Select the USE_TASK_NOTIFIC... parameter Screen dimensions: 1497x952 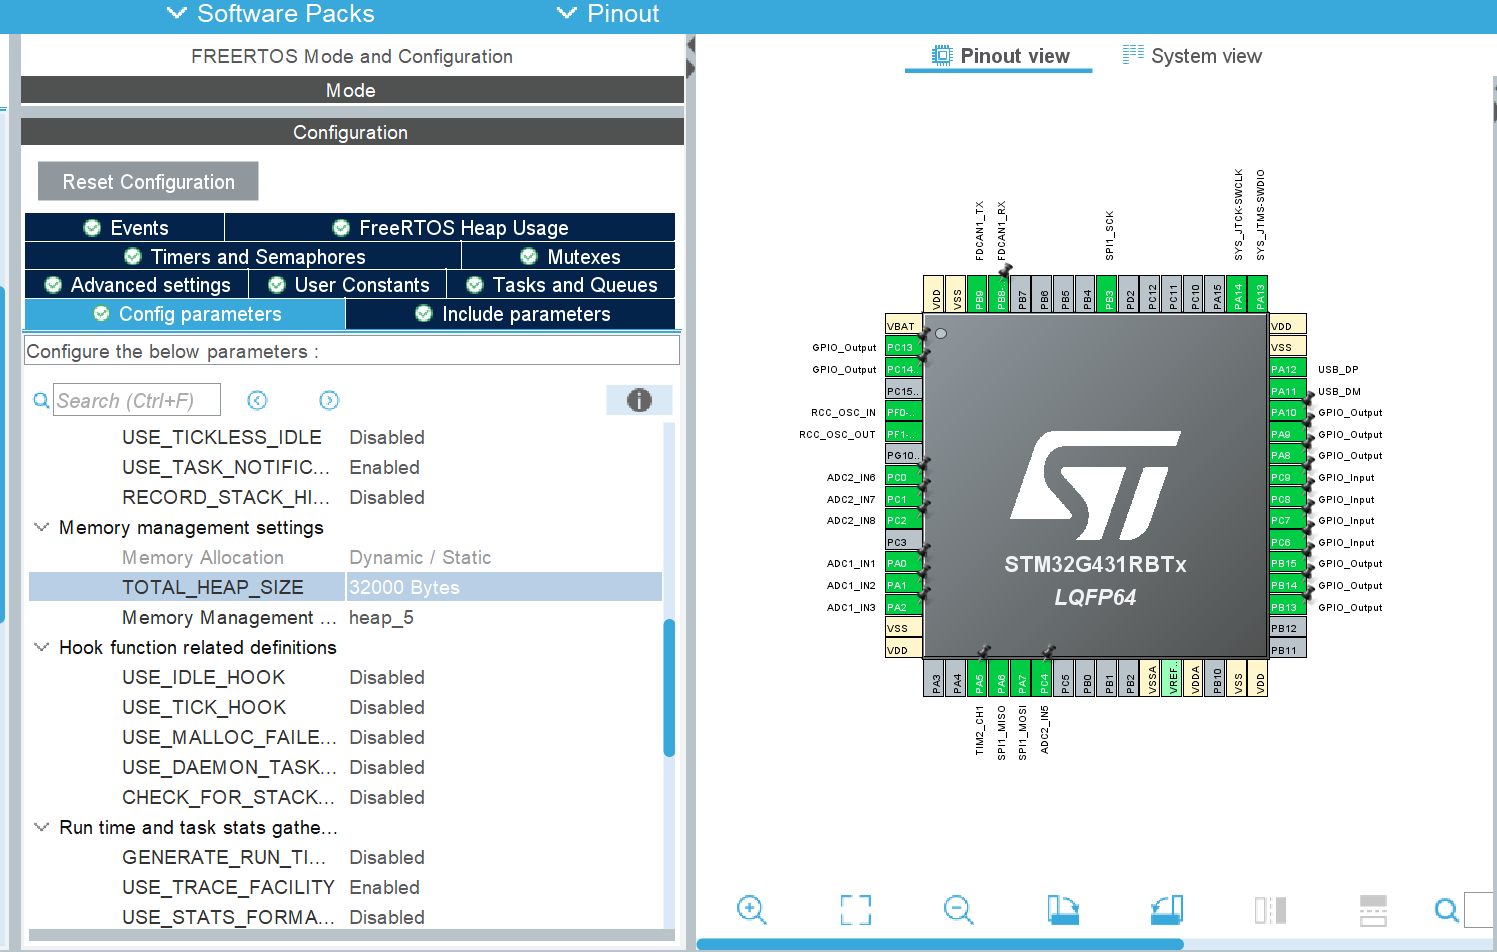point(226,467)
